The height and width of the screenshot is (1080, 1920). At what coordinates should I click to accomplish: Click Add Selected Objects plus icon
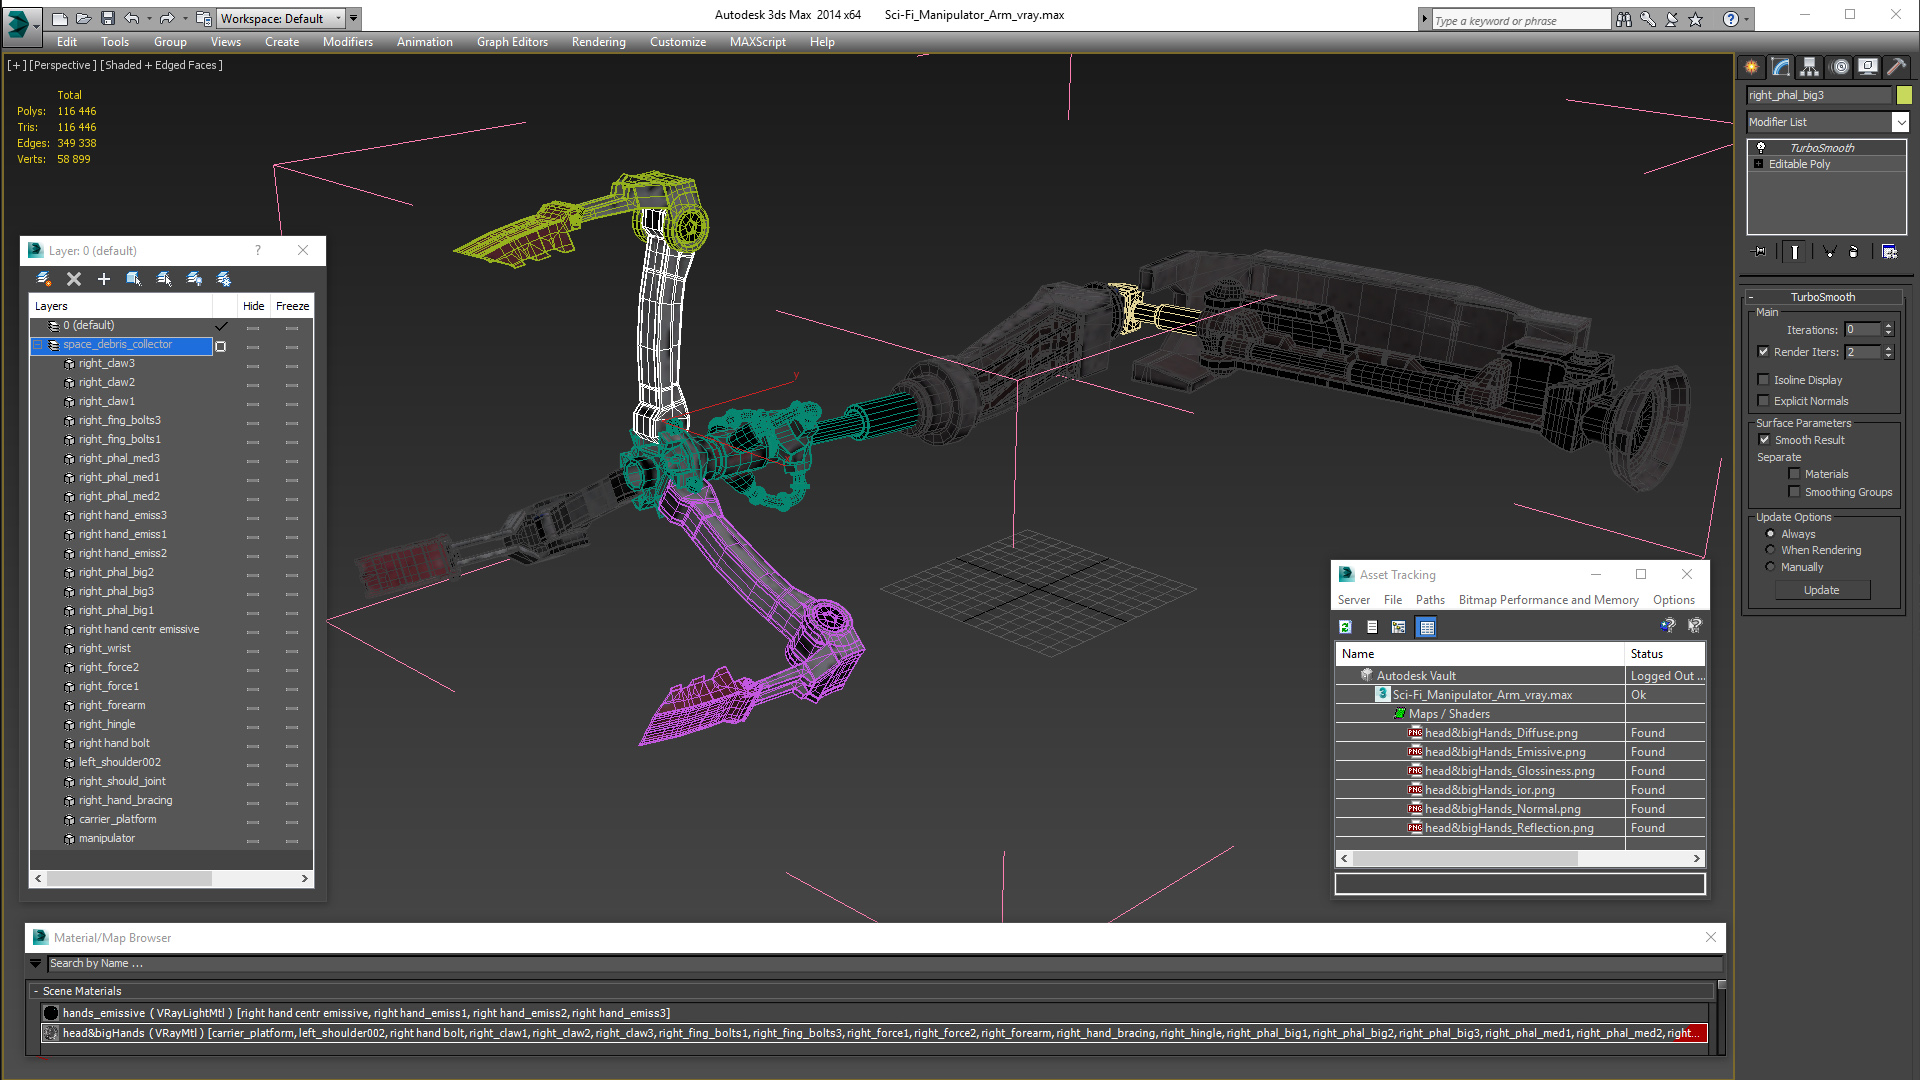click(x=103, y=279)
